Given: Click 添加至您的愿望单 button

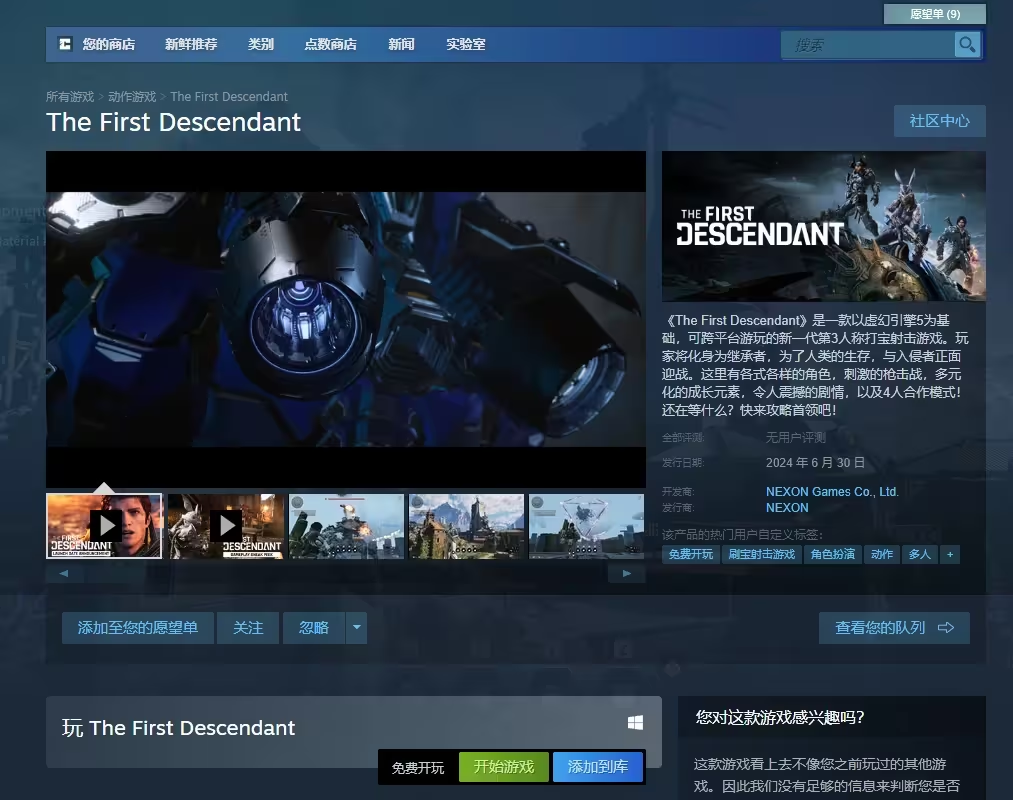Looking at the screenshot, I should click(x=138, y=627).
